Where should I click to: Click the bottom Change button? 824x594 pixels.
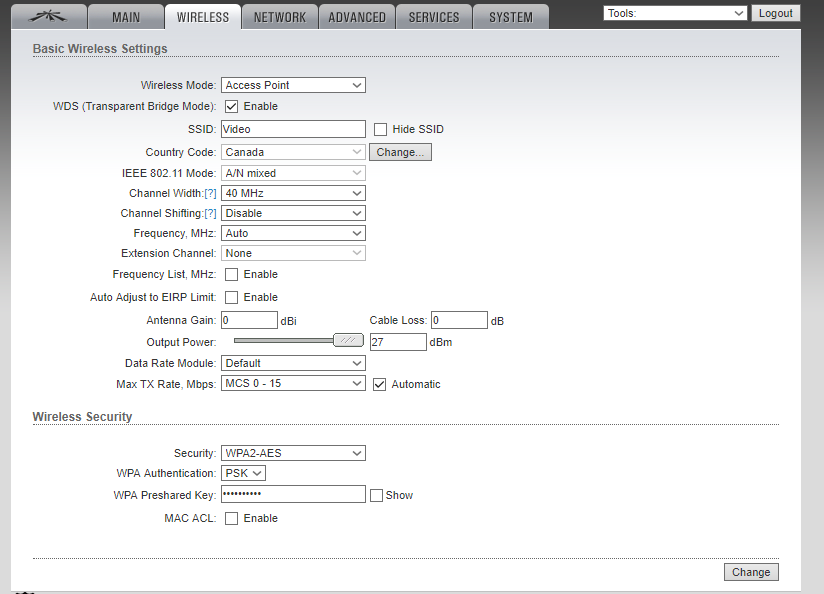coord(751,572)
